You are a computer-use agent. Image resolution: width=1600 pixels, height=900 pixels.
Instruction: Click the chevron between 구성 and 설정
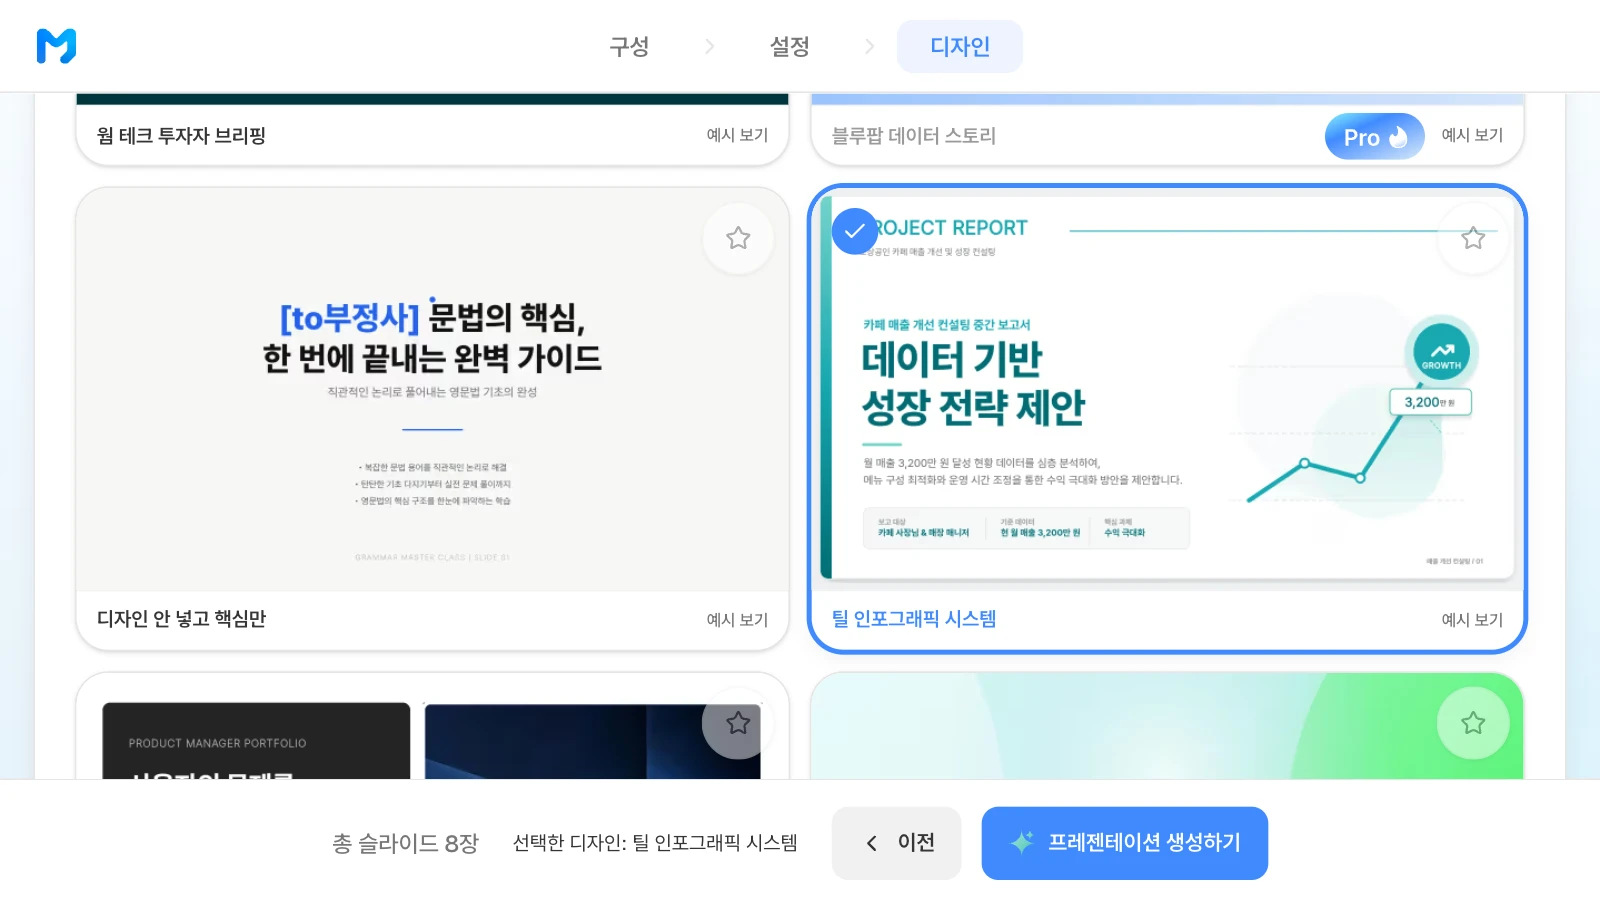709,46
